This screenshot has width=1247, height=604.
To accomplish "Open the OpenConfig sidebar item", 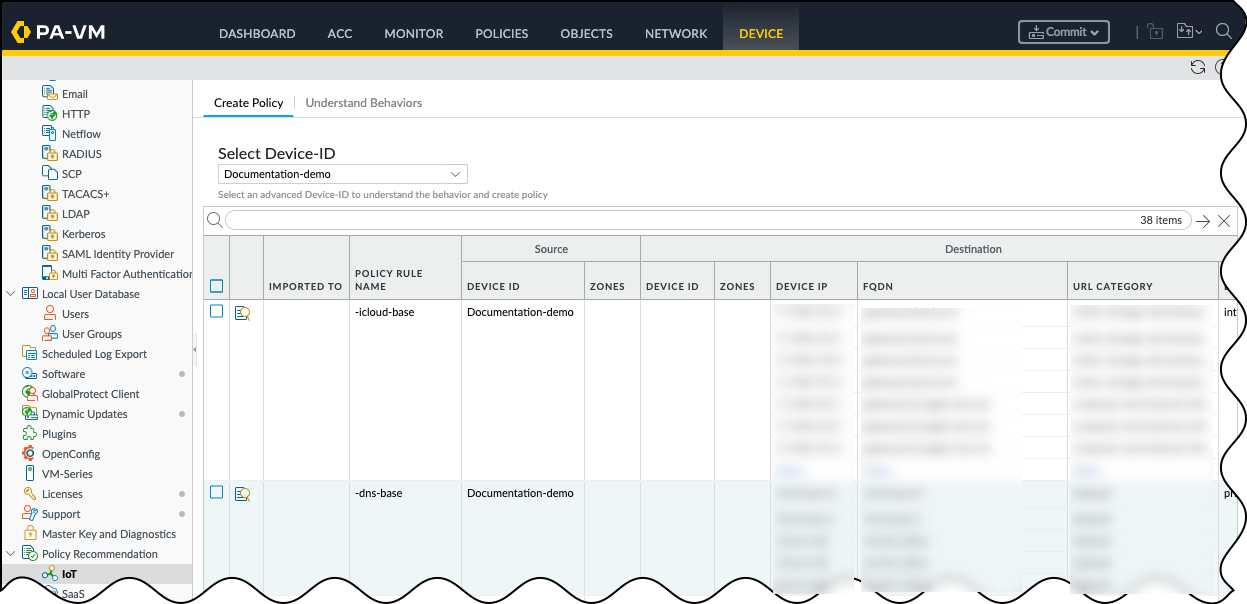I will [x=69, y=454].
